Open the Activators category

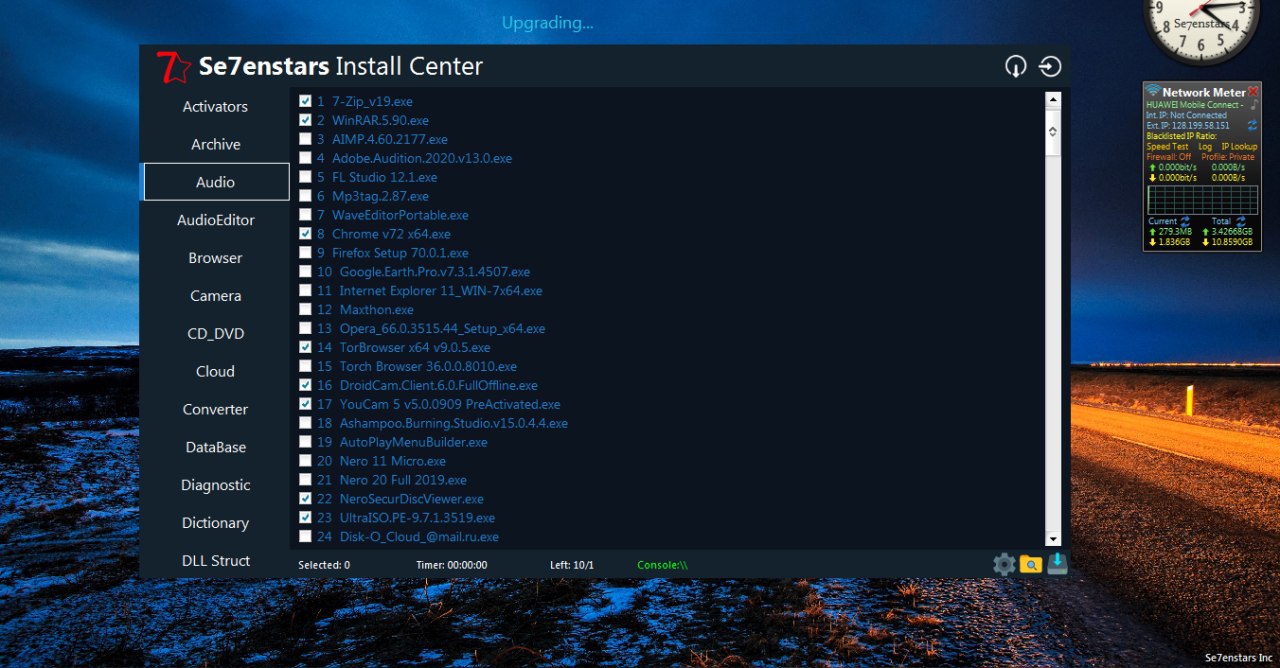(x=215, y=106)
